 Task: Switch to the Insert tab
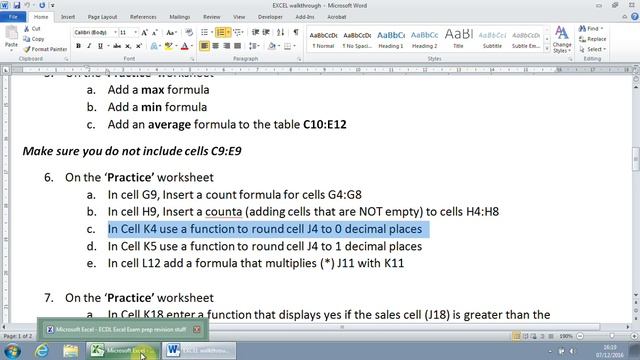point(68,17)
